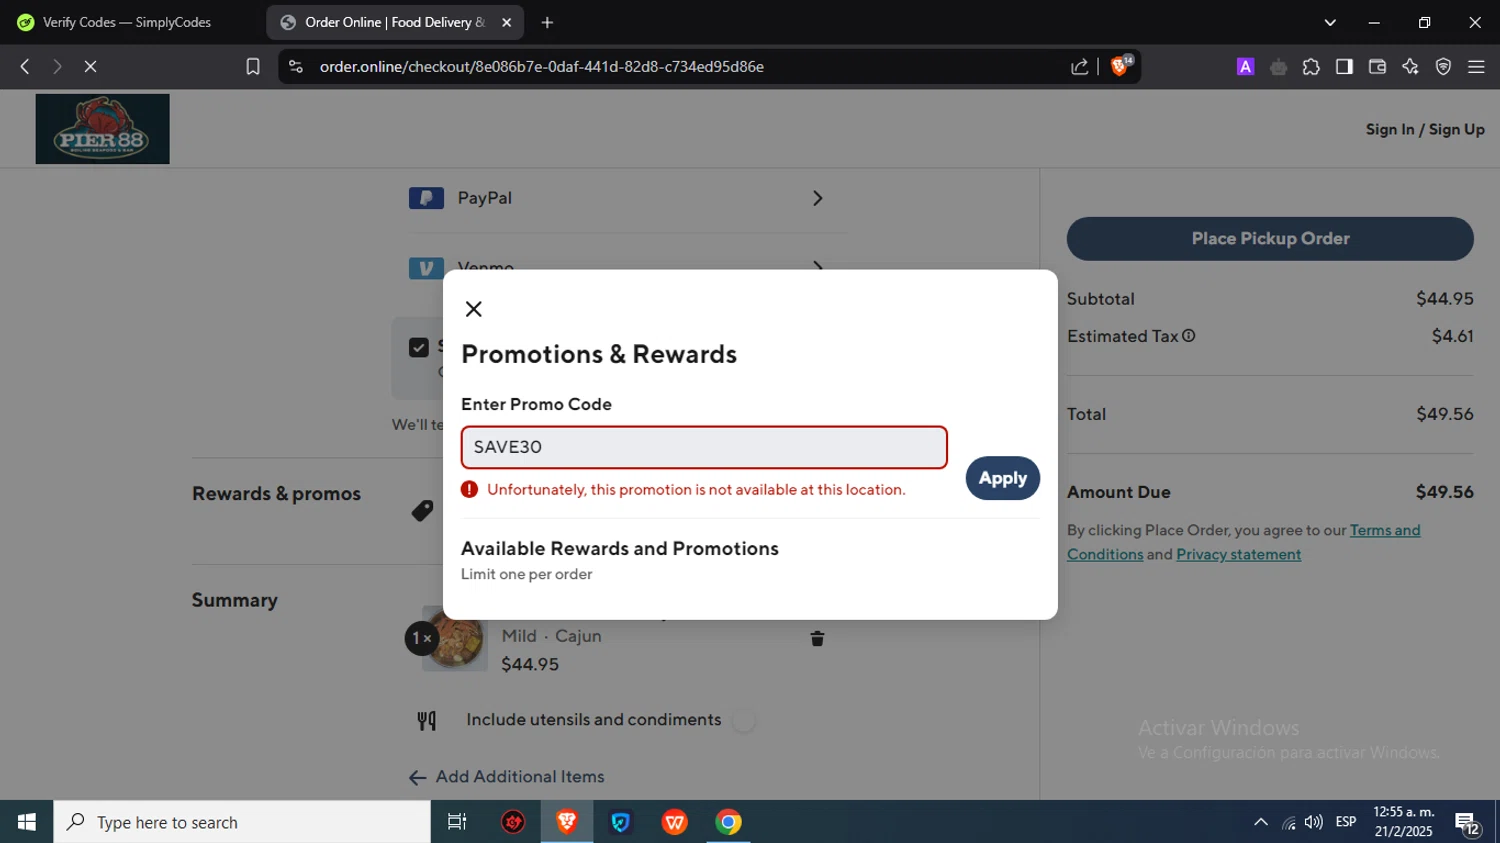Go forward in browser history

[x=57, y=66]
